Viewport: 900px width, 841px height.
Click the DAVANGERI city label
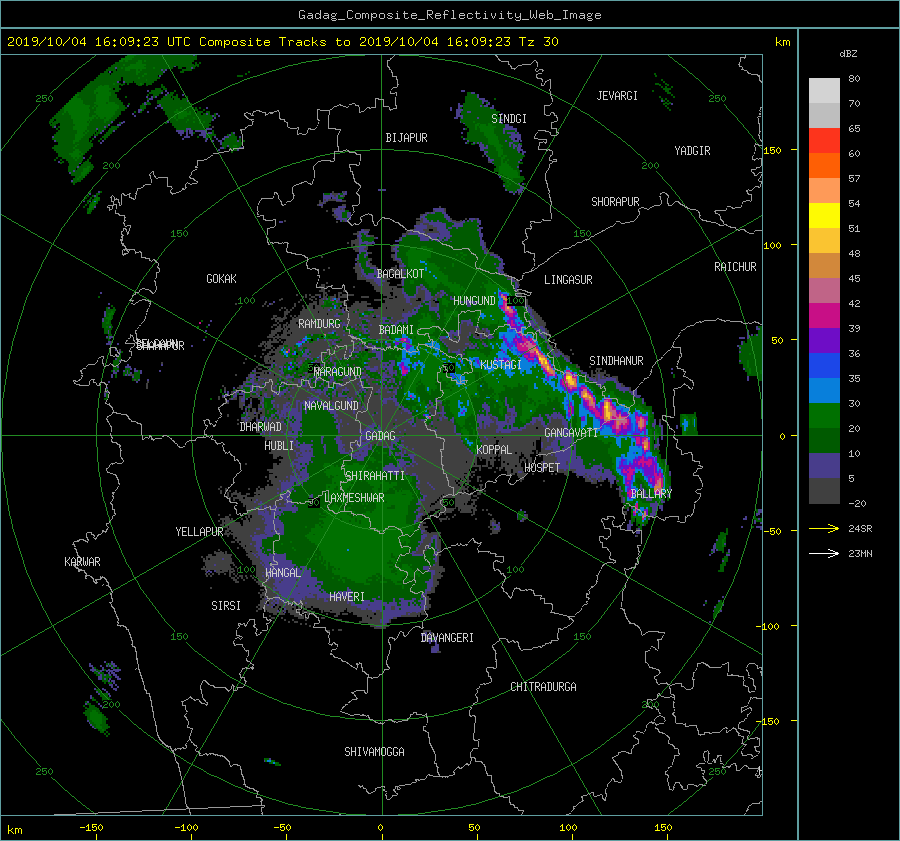(447, 638)
